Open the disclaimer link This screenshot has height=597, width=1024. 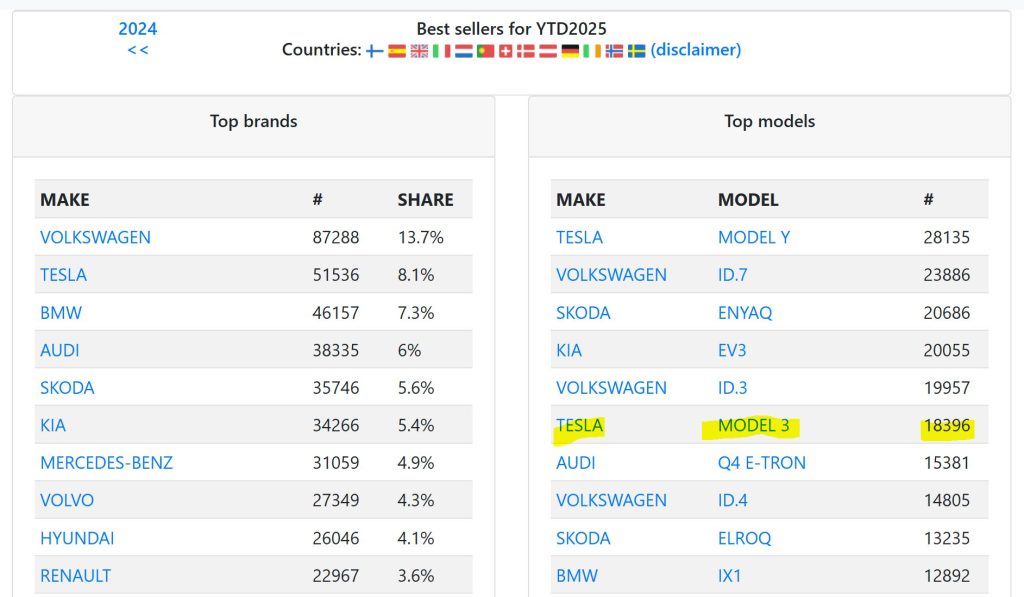[x=696, y=50]
